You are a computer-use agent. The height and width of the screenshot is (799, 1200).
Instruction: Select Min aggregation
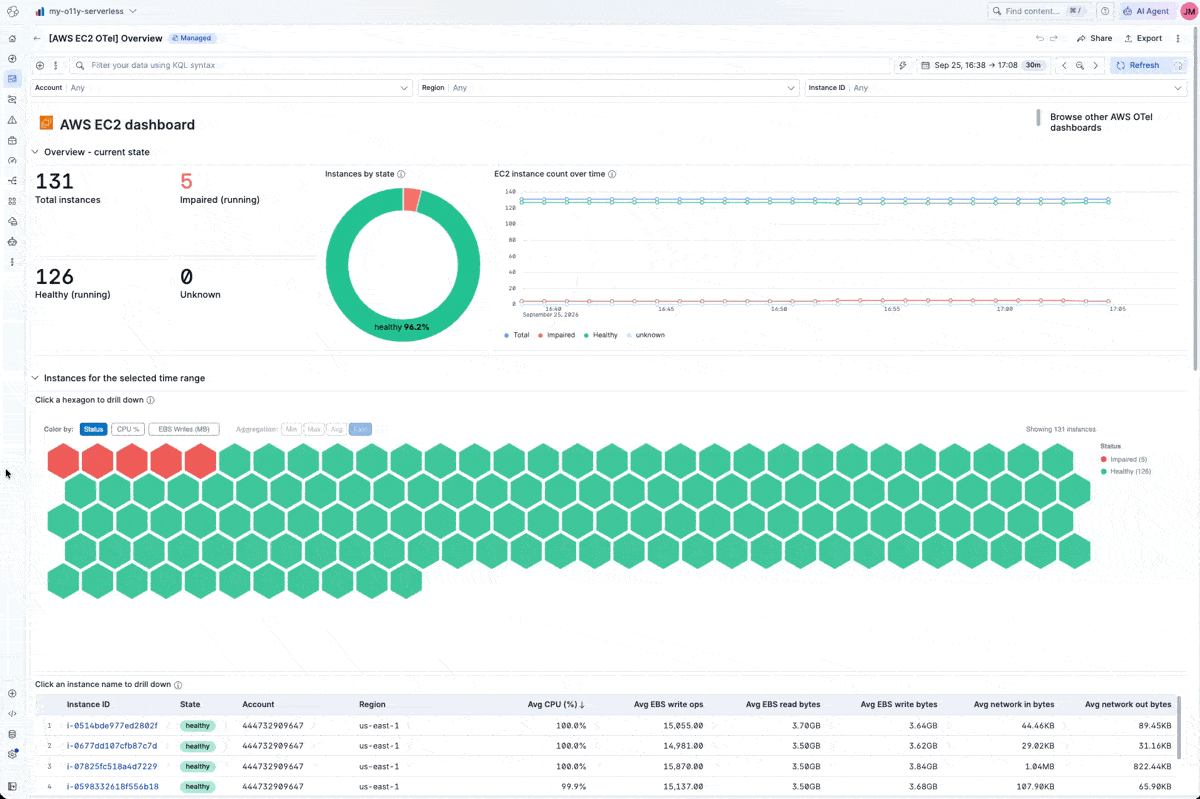pos(291,429)
